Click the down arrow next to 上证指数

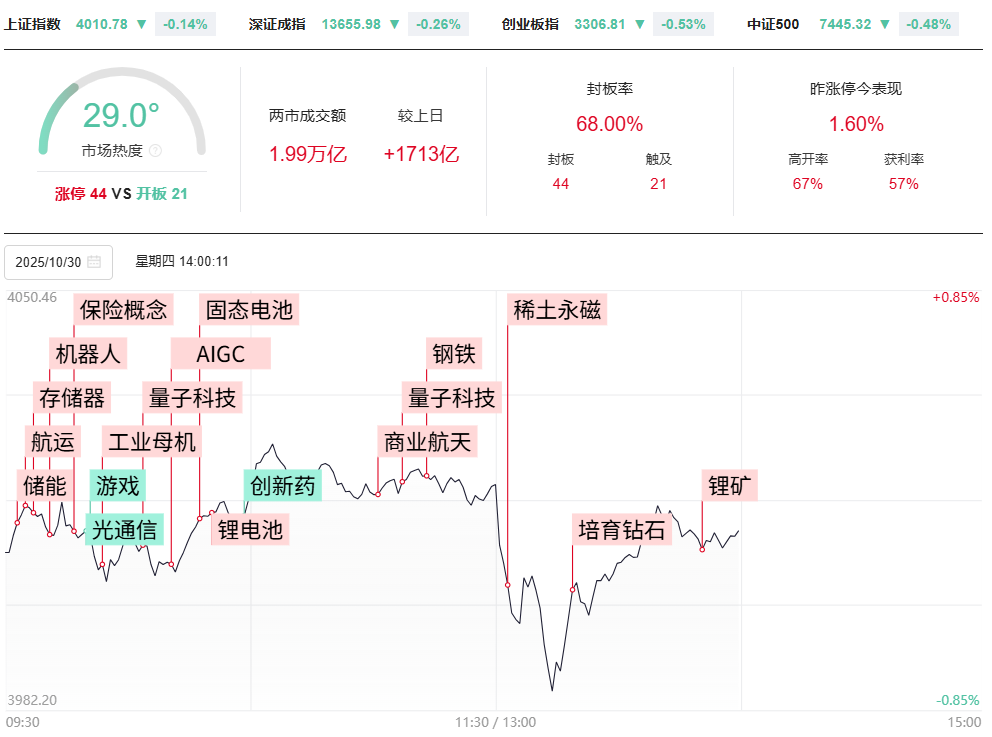click(x=141, y=24)
